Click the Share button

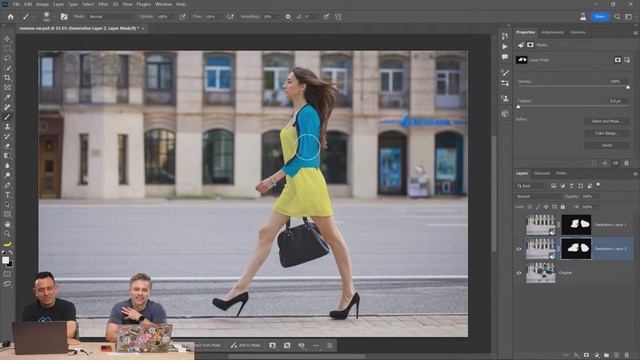[600, 17]
